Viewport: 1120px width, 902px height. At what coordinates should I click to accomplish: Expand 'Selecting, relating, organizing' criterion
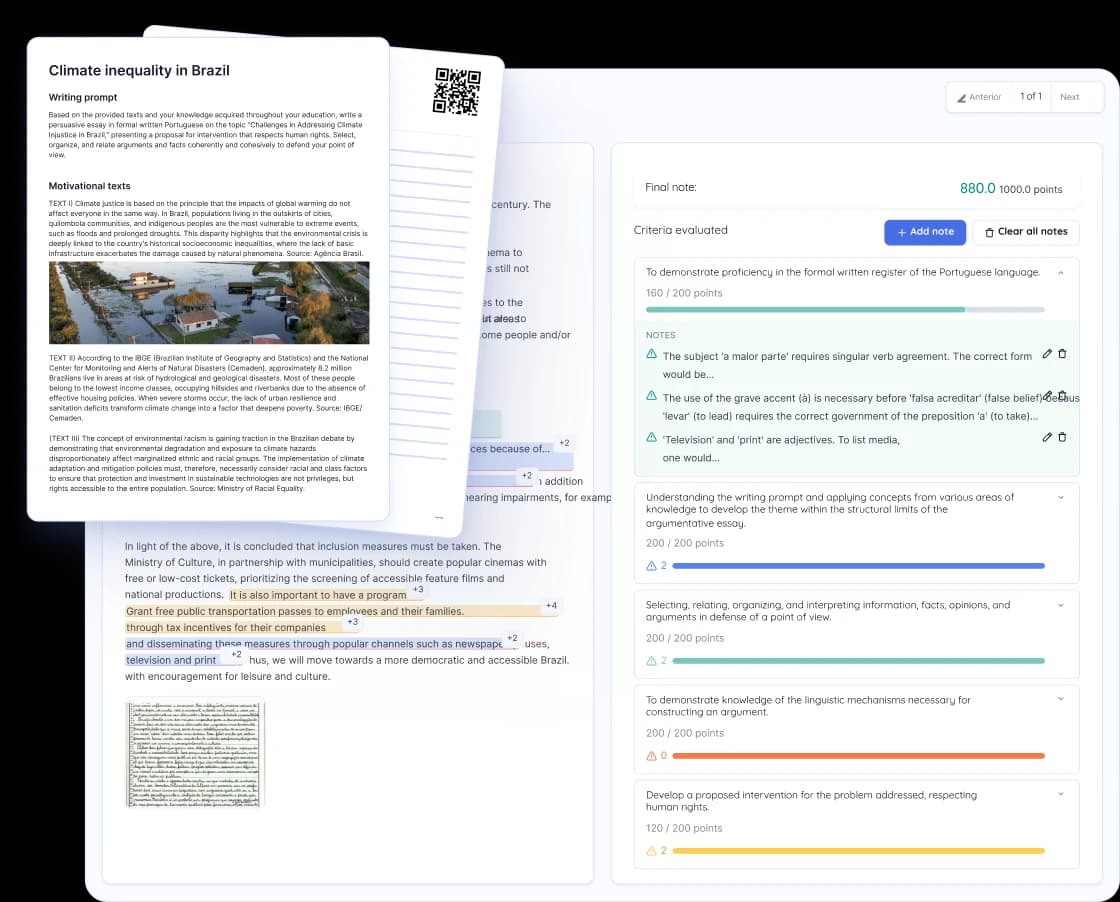(1061, 606)
